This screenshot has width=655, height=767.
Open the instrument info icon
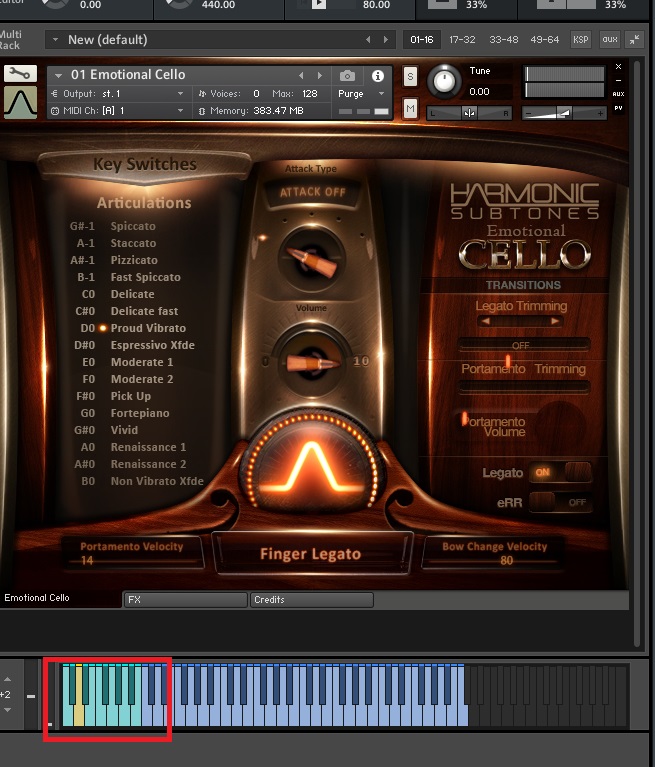[x=378, y=76]
